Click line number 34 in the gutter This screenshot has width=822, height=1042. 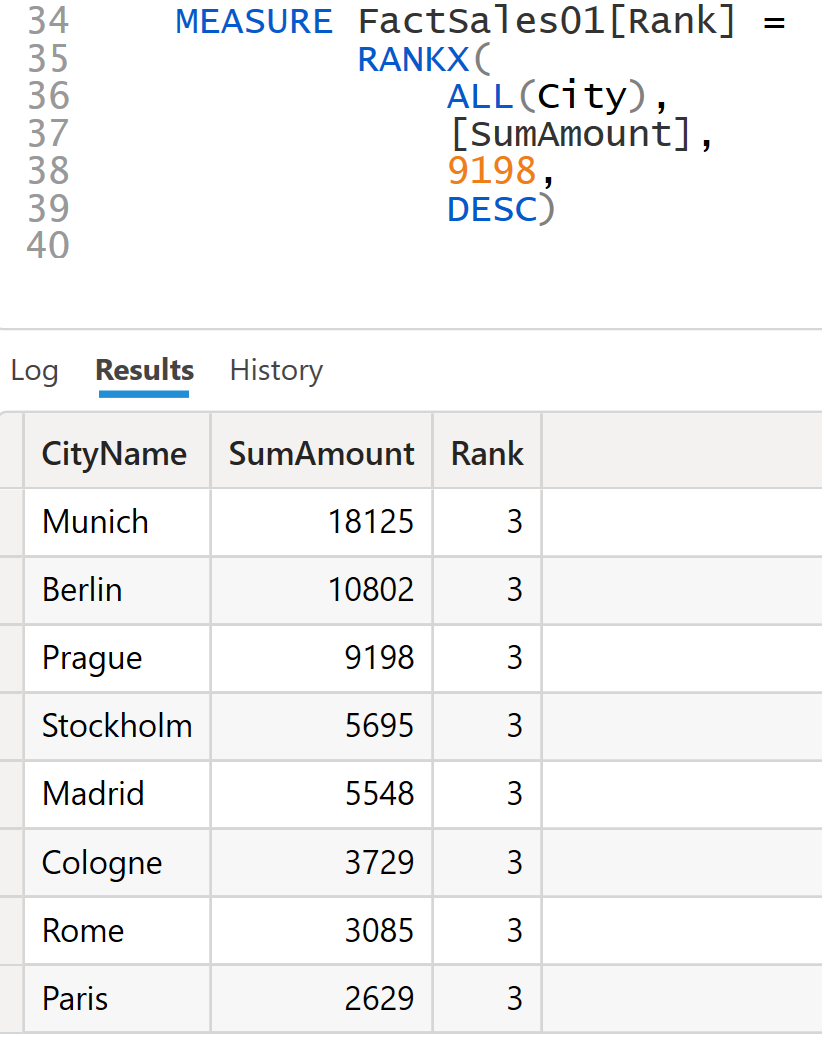click(x=48, y=21)
